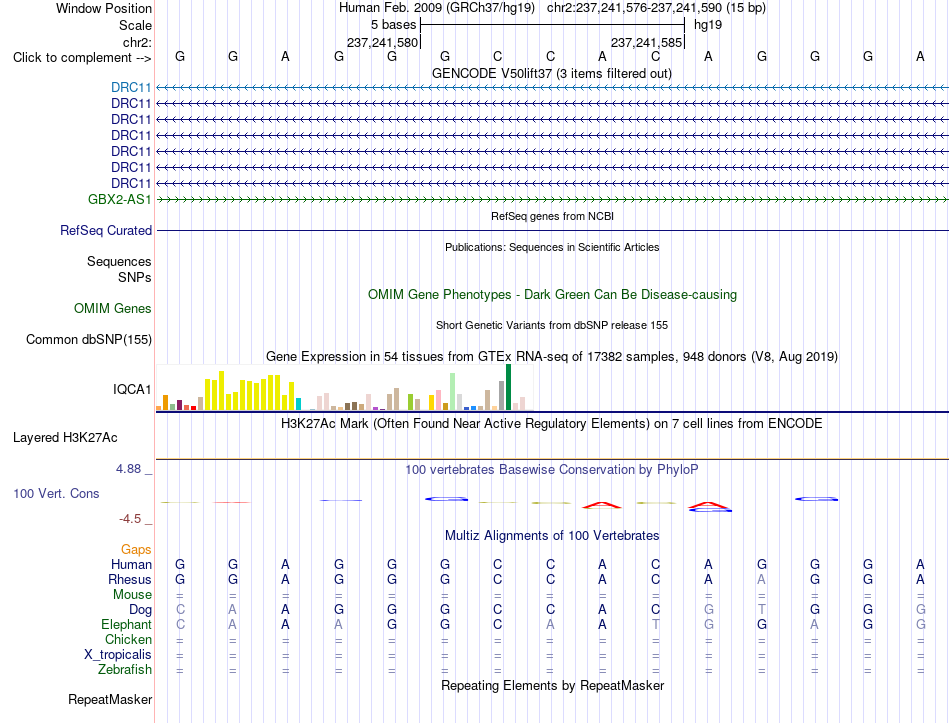Screen dimensions: 950x723
Task: Select the Sequences track label
Action: [119, 261]
